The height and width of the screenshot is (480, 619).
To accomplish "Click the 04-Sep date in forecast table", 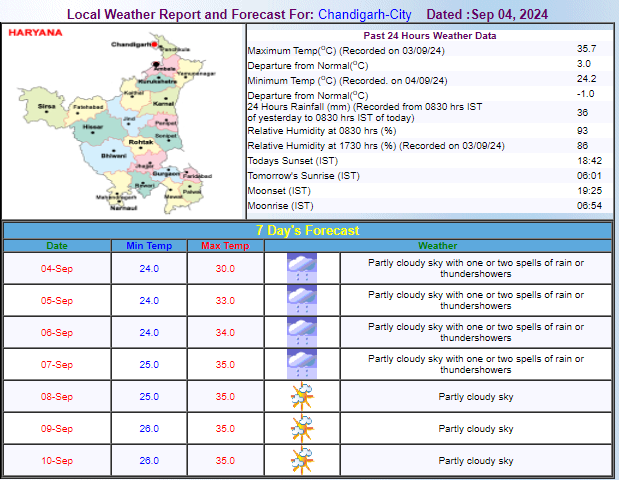I will coord(57,268).
